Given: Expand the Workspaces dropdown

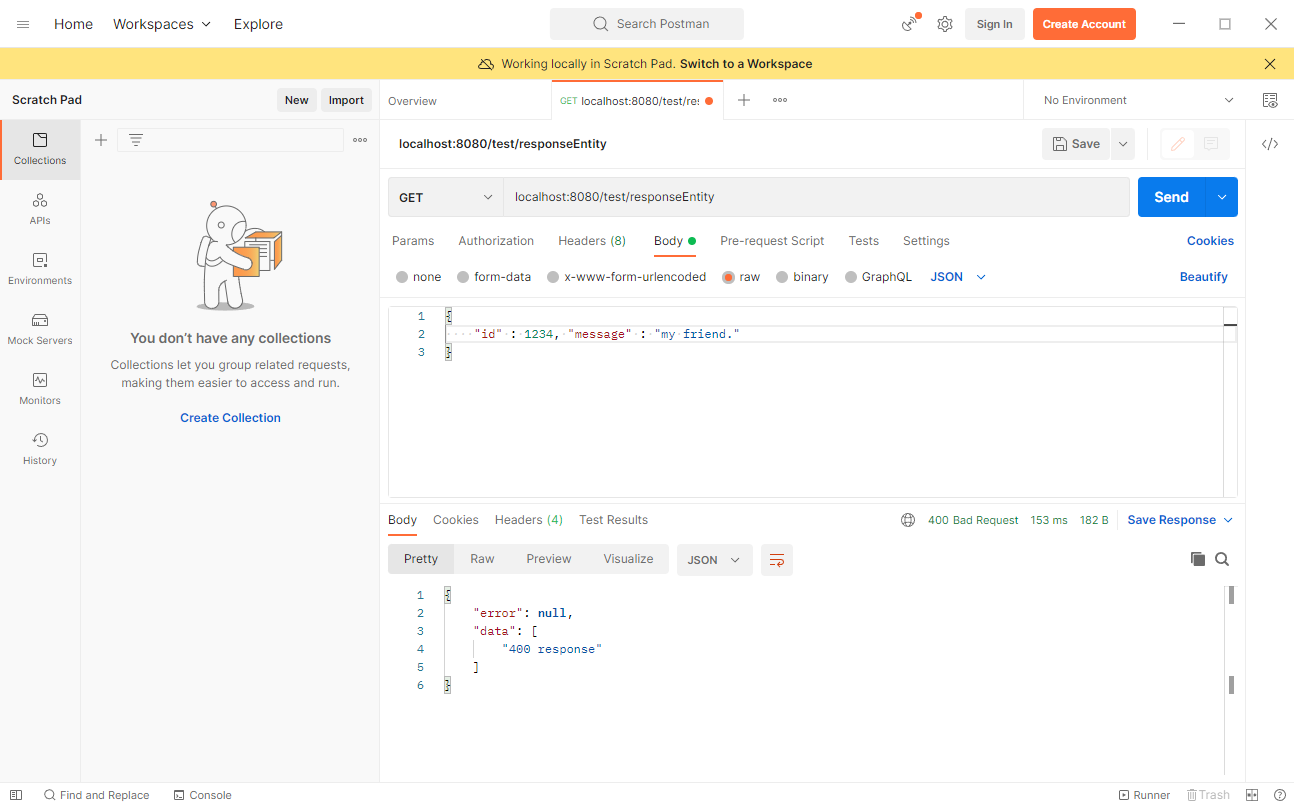Looking at the screenshot, I should [162, 24].
